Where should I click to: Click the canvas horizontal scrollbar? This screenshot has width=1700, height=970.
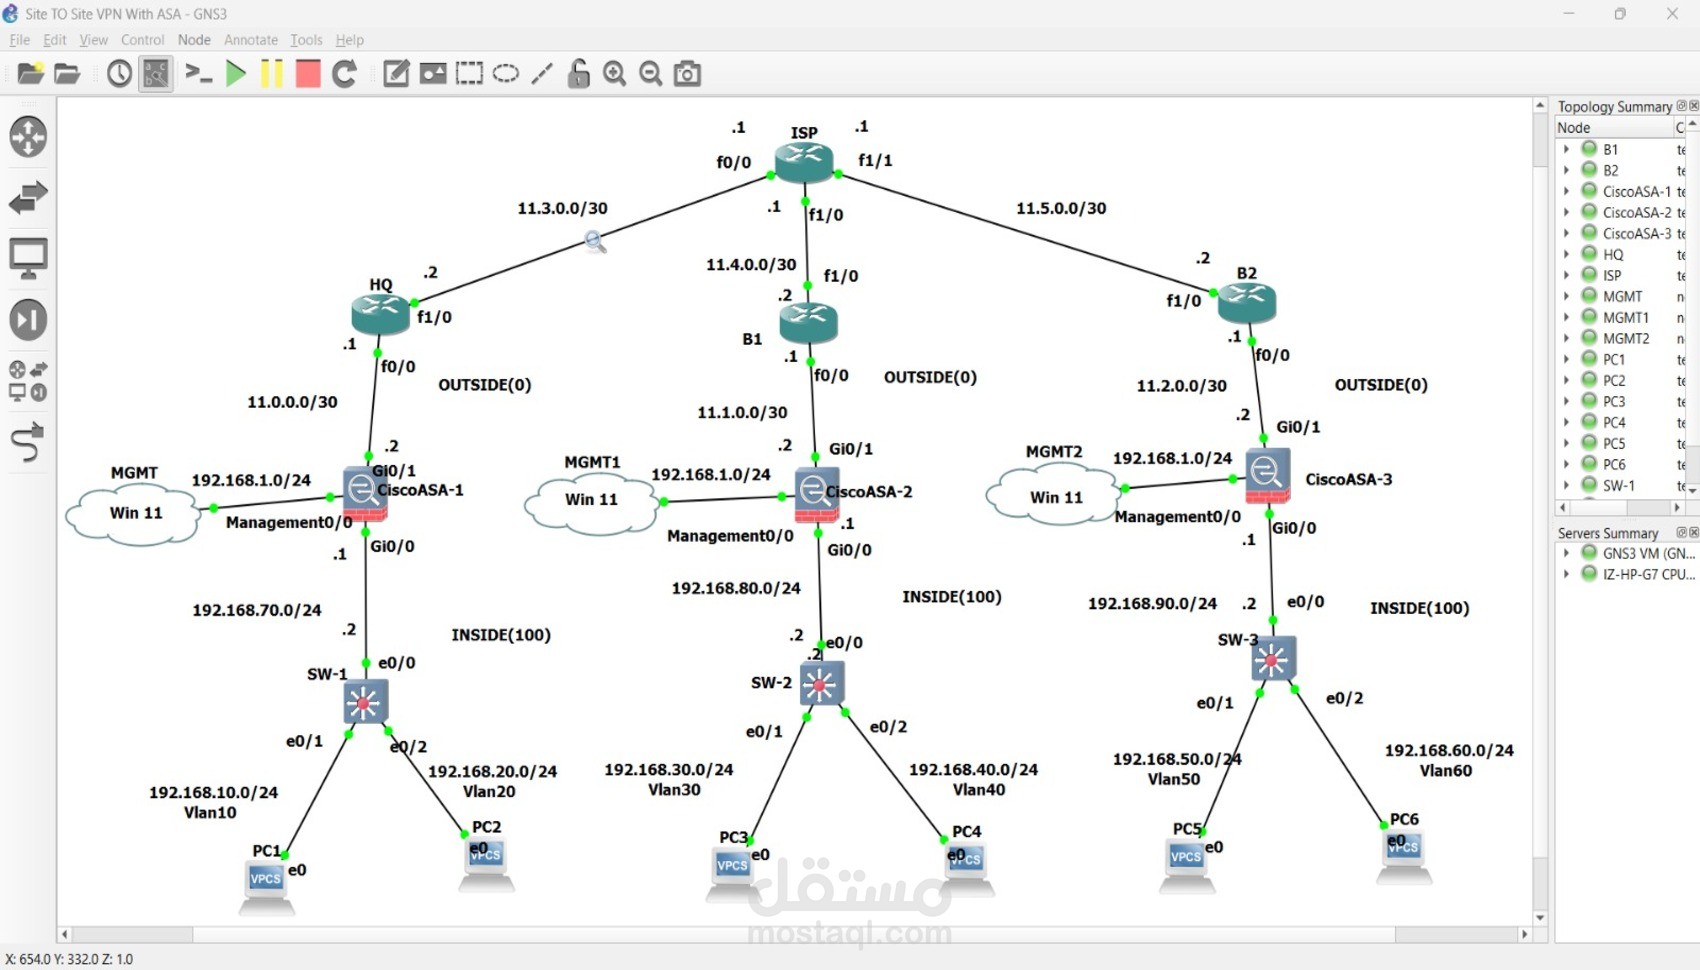pyautogui.click(x=793, y=934)
